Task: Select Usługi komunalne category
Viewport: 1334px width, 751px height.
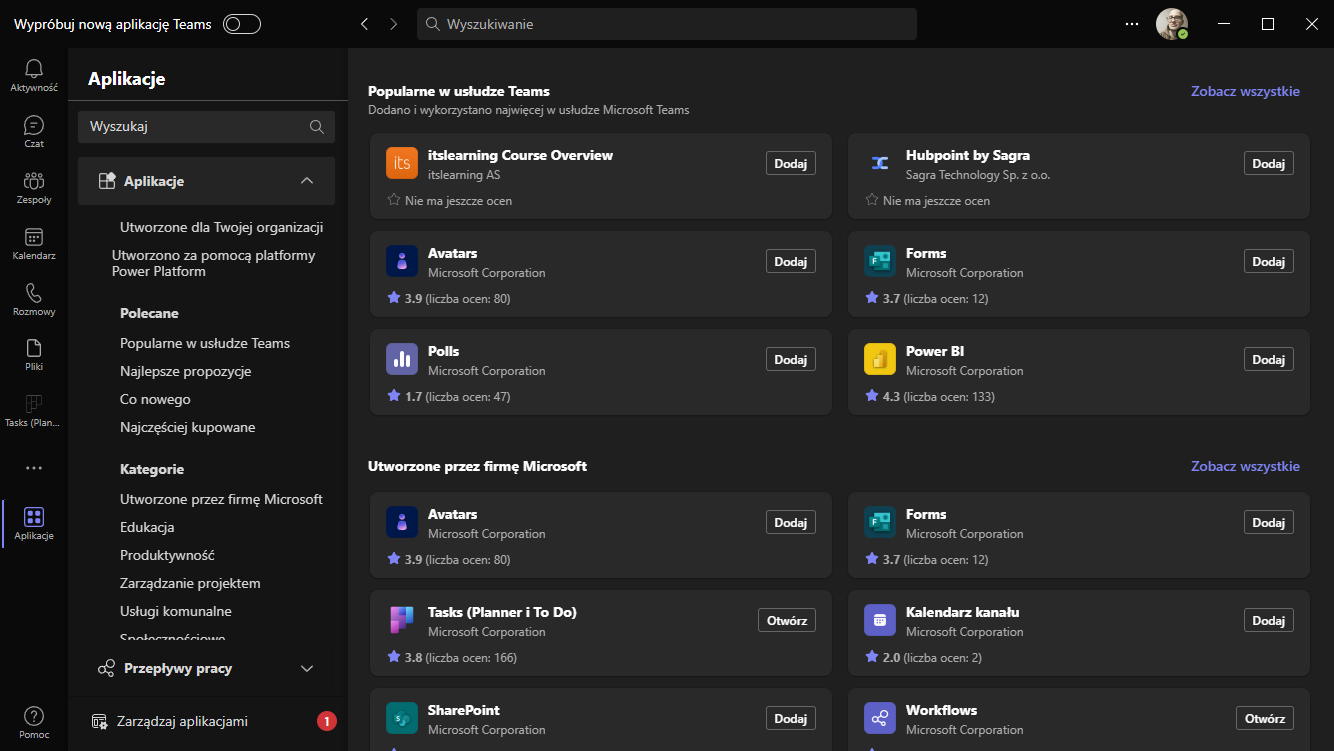Action: point(176,611)
